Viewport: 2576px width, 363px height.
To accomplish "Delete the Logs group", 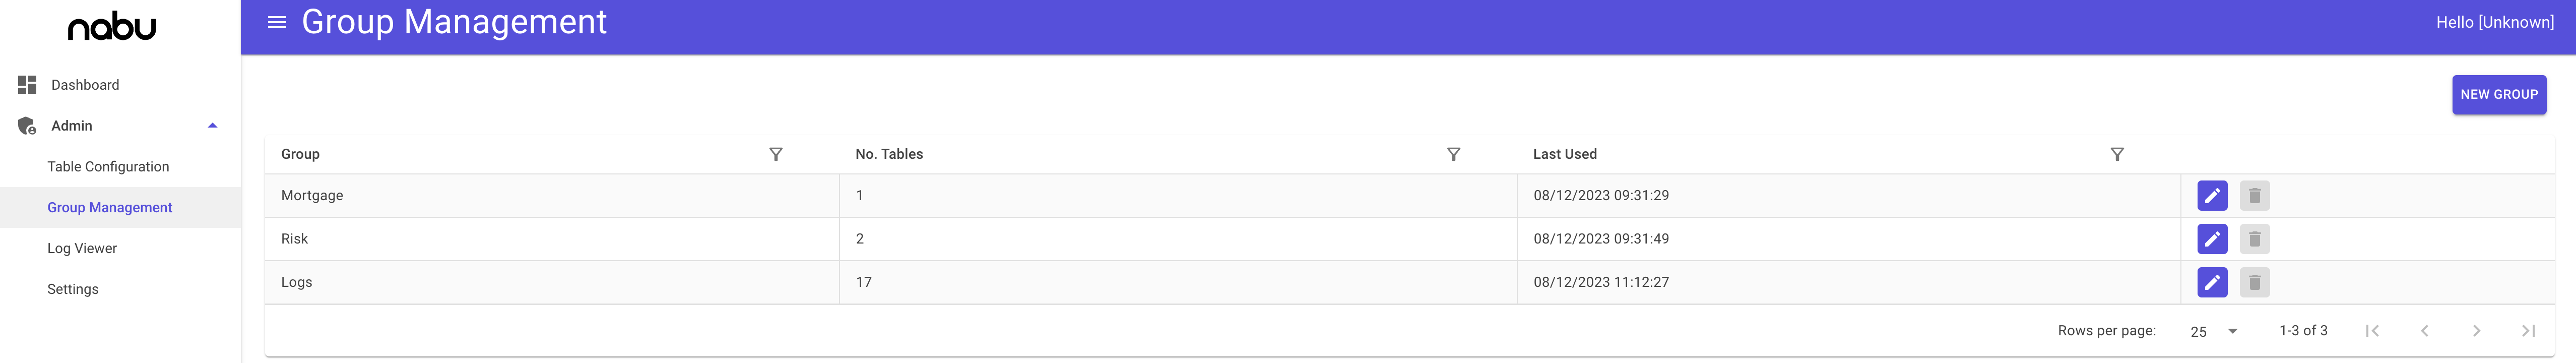I will coord(2254,283).
